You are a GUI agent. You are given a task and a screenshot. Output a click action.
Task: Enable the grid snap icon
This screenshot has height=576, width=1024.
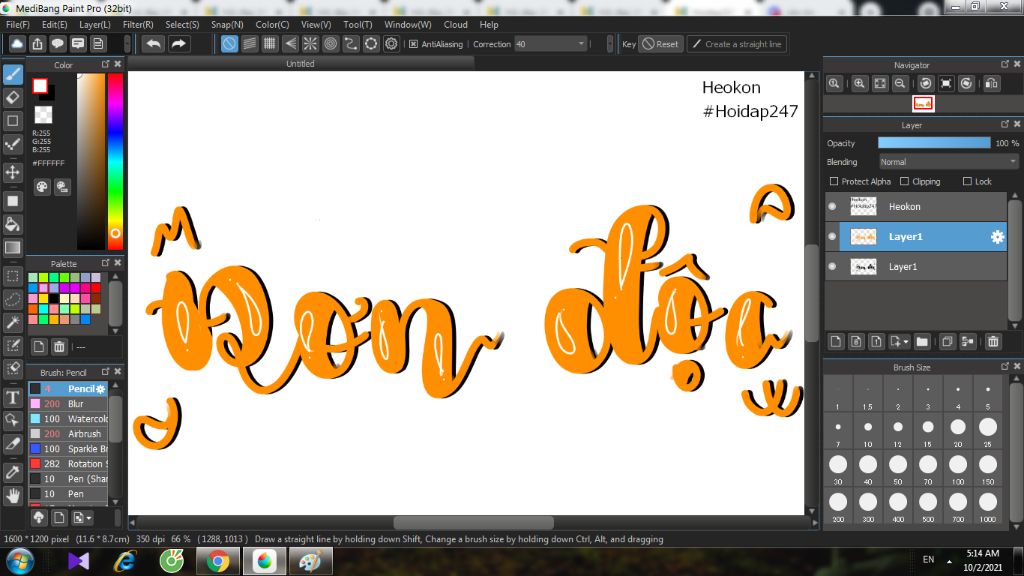(270, 44)
